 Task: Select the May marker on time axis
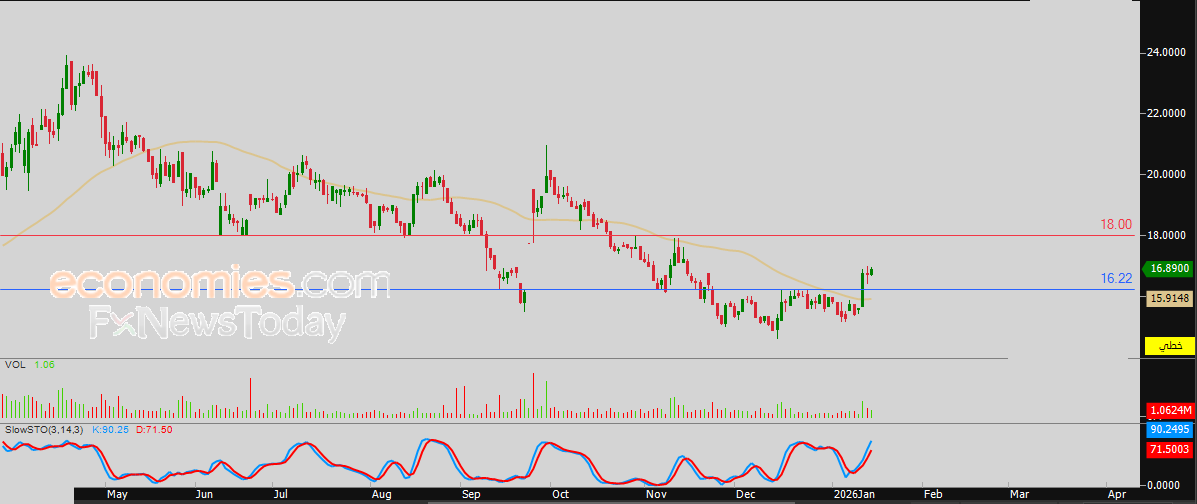click(116, 495)
